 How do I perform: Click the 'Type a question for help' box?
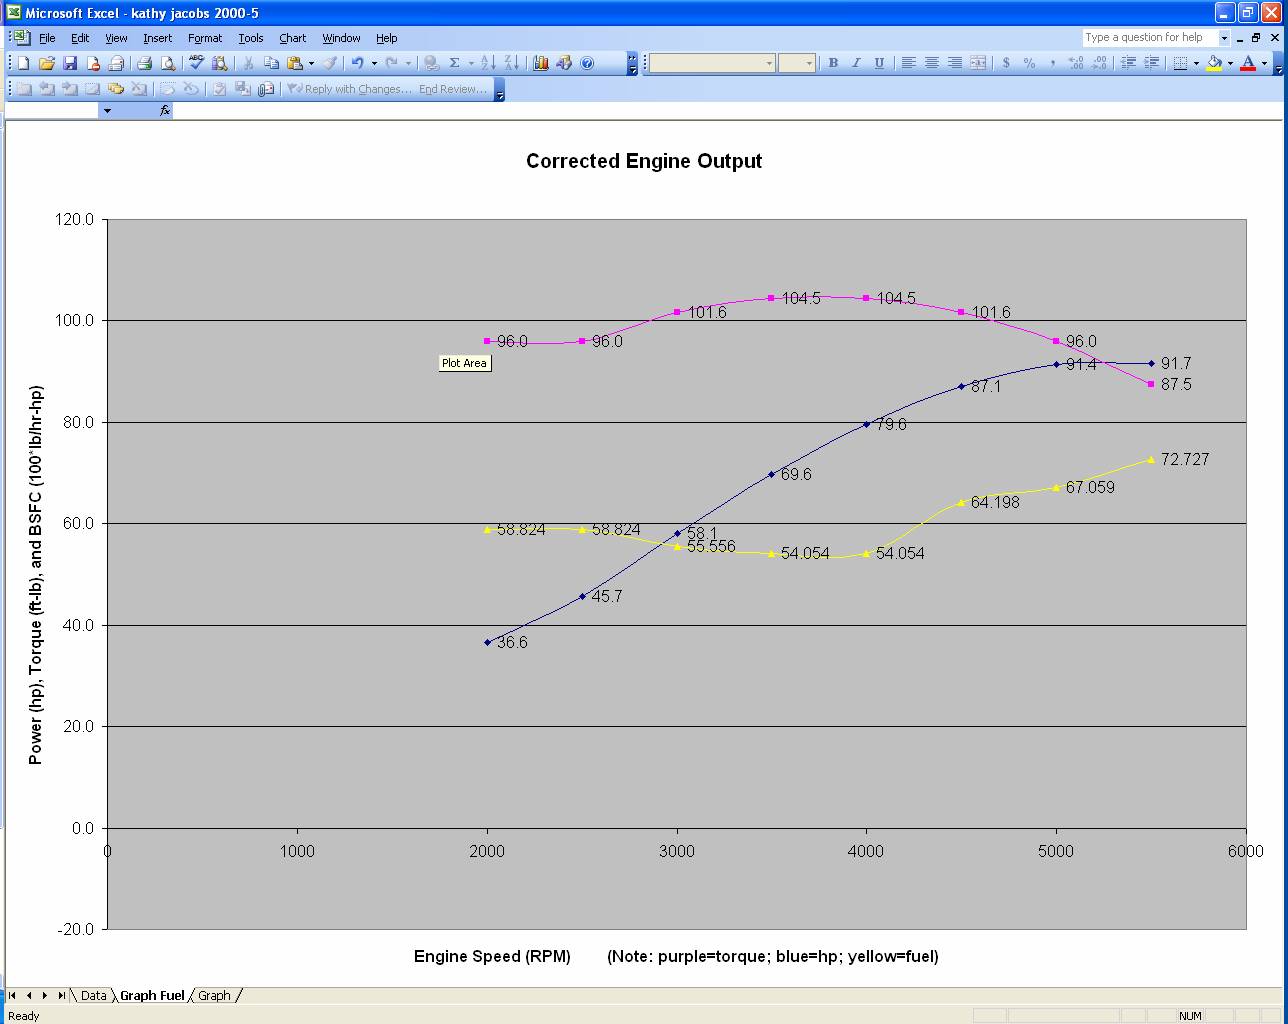click(1149, 38)
